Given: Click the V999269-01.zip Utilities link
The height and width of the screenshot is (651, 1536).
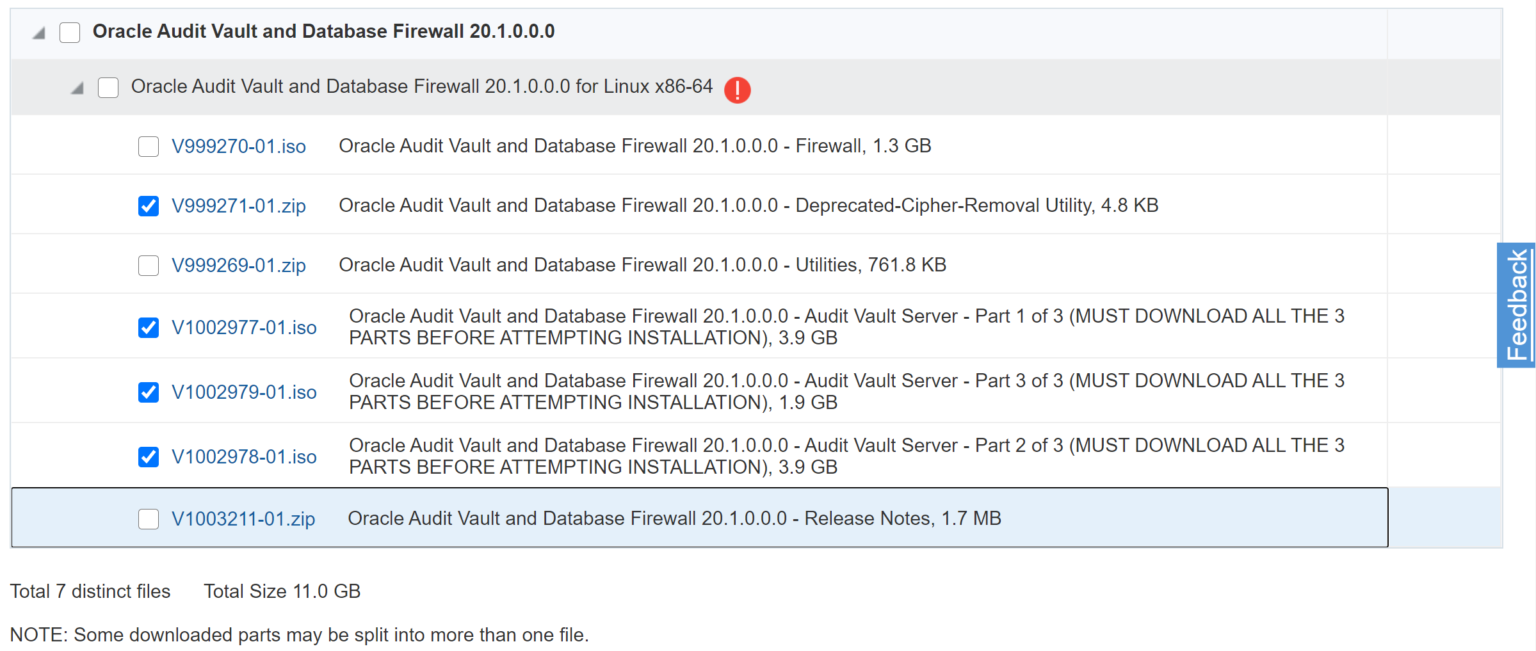Looking at the screenshot, I should pos(239,265).
